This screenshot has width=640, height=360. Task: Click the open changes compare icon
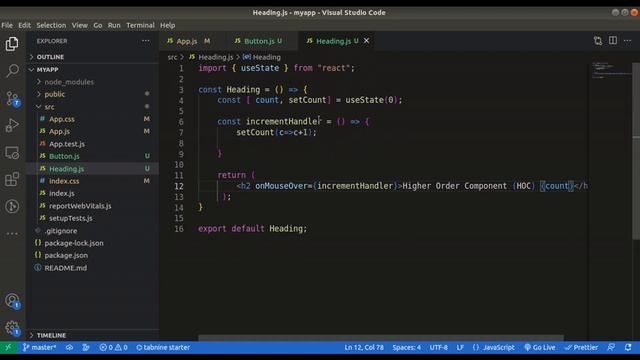click(598, 40)
